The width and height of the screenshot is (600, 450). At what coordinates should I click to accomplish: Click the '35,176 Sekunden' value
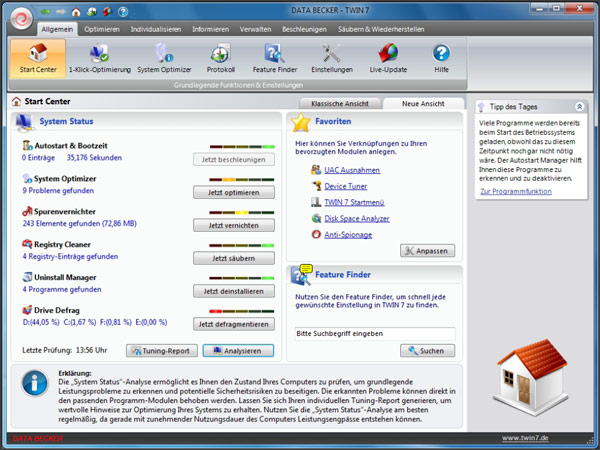click(94, 158)
